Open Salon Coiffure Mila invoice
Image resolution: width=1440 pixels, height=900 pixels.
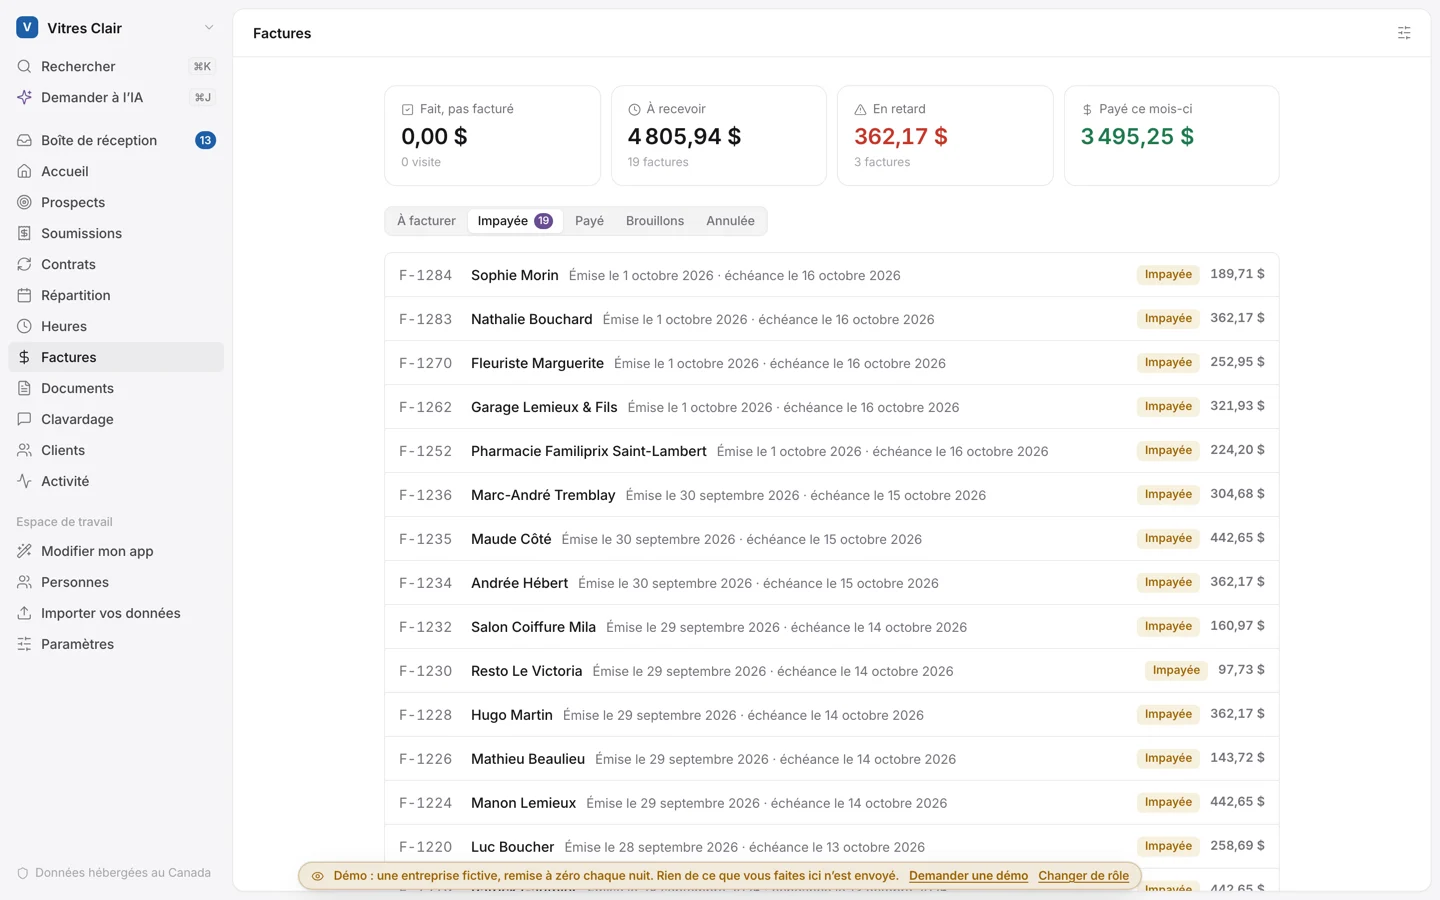pos(832,627)
